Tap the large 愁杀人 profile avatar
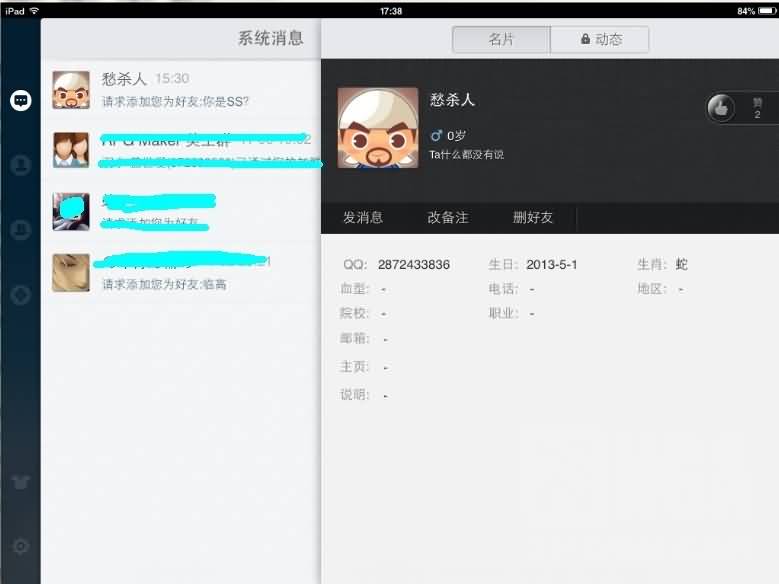The height and width of the screenshot is (584, 779). click(x=378, y=128)
